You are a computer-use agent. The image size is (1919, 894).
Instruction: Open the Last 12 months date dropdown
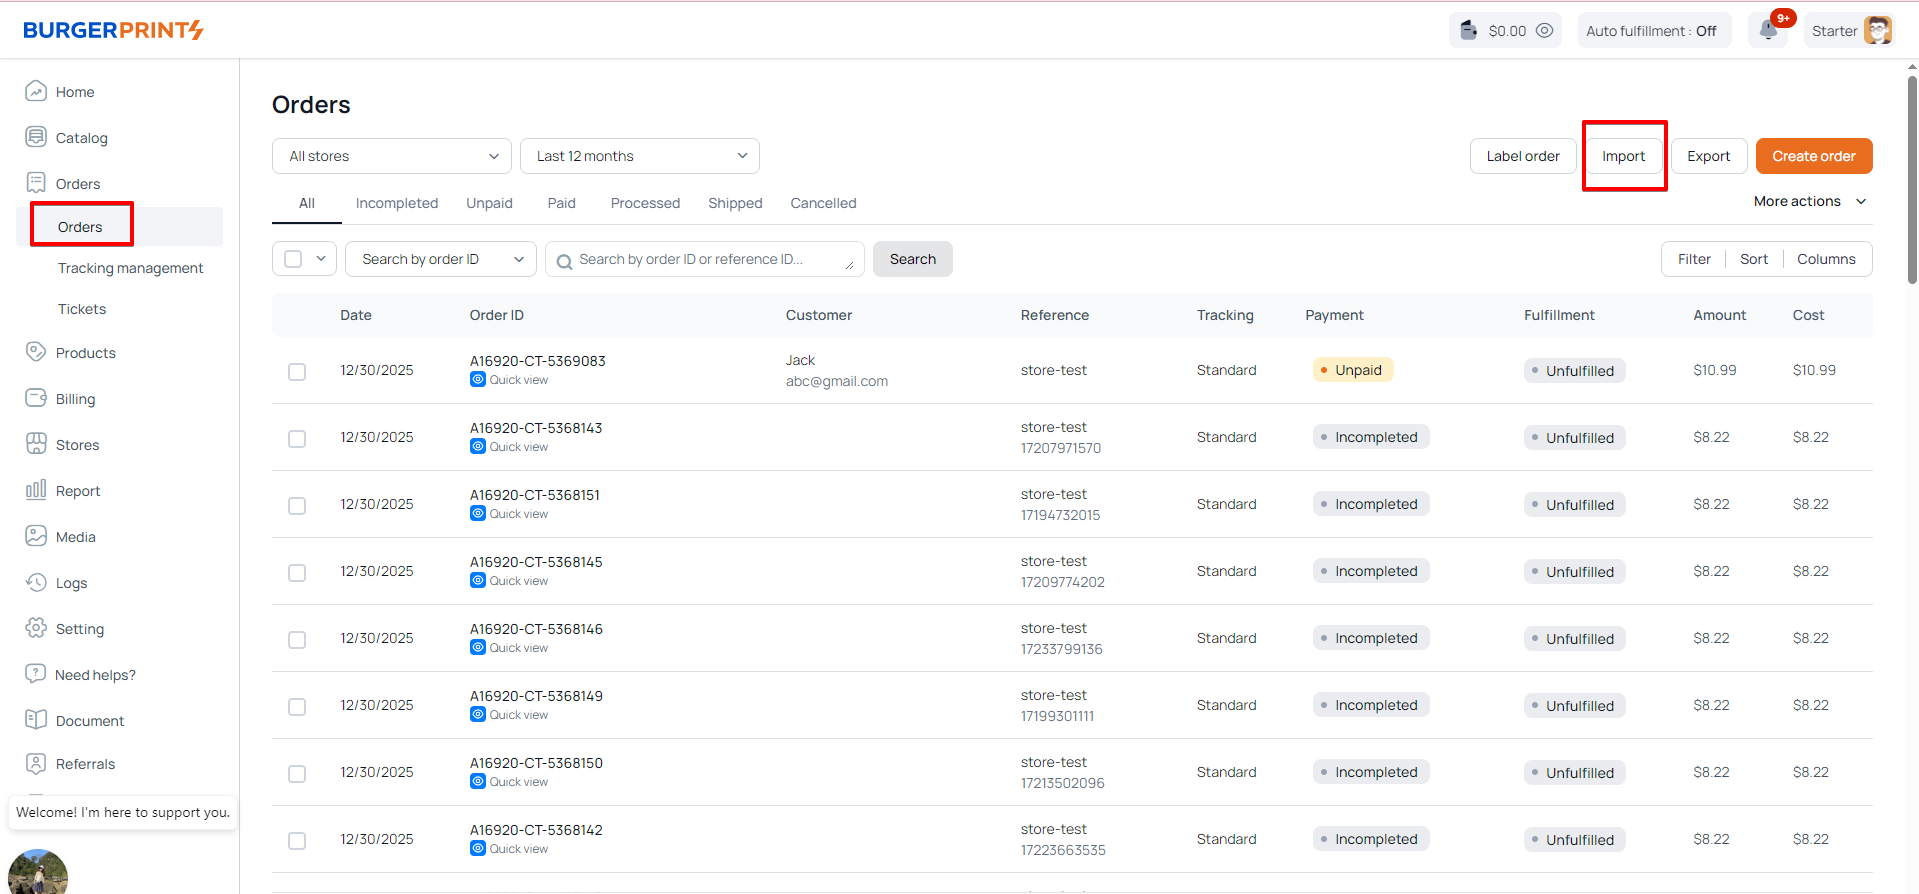(640, 156)
